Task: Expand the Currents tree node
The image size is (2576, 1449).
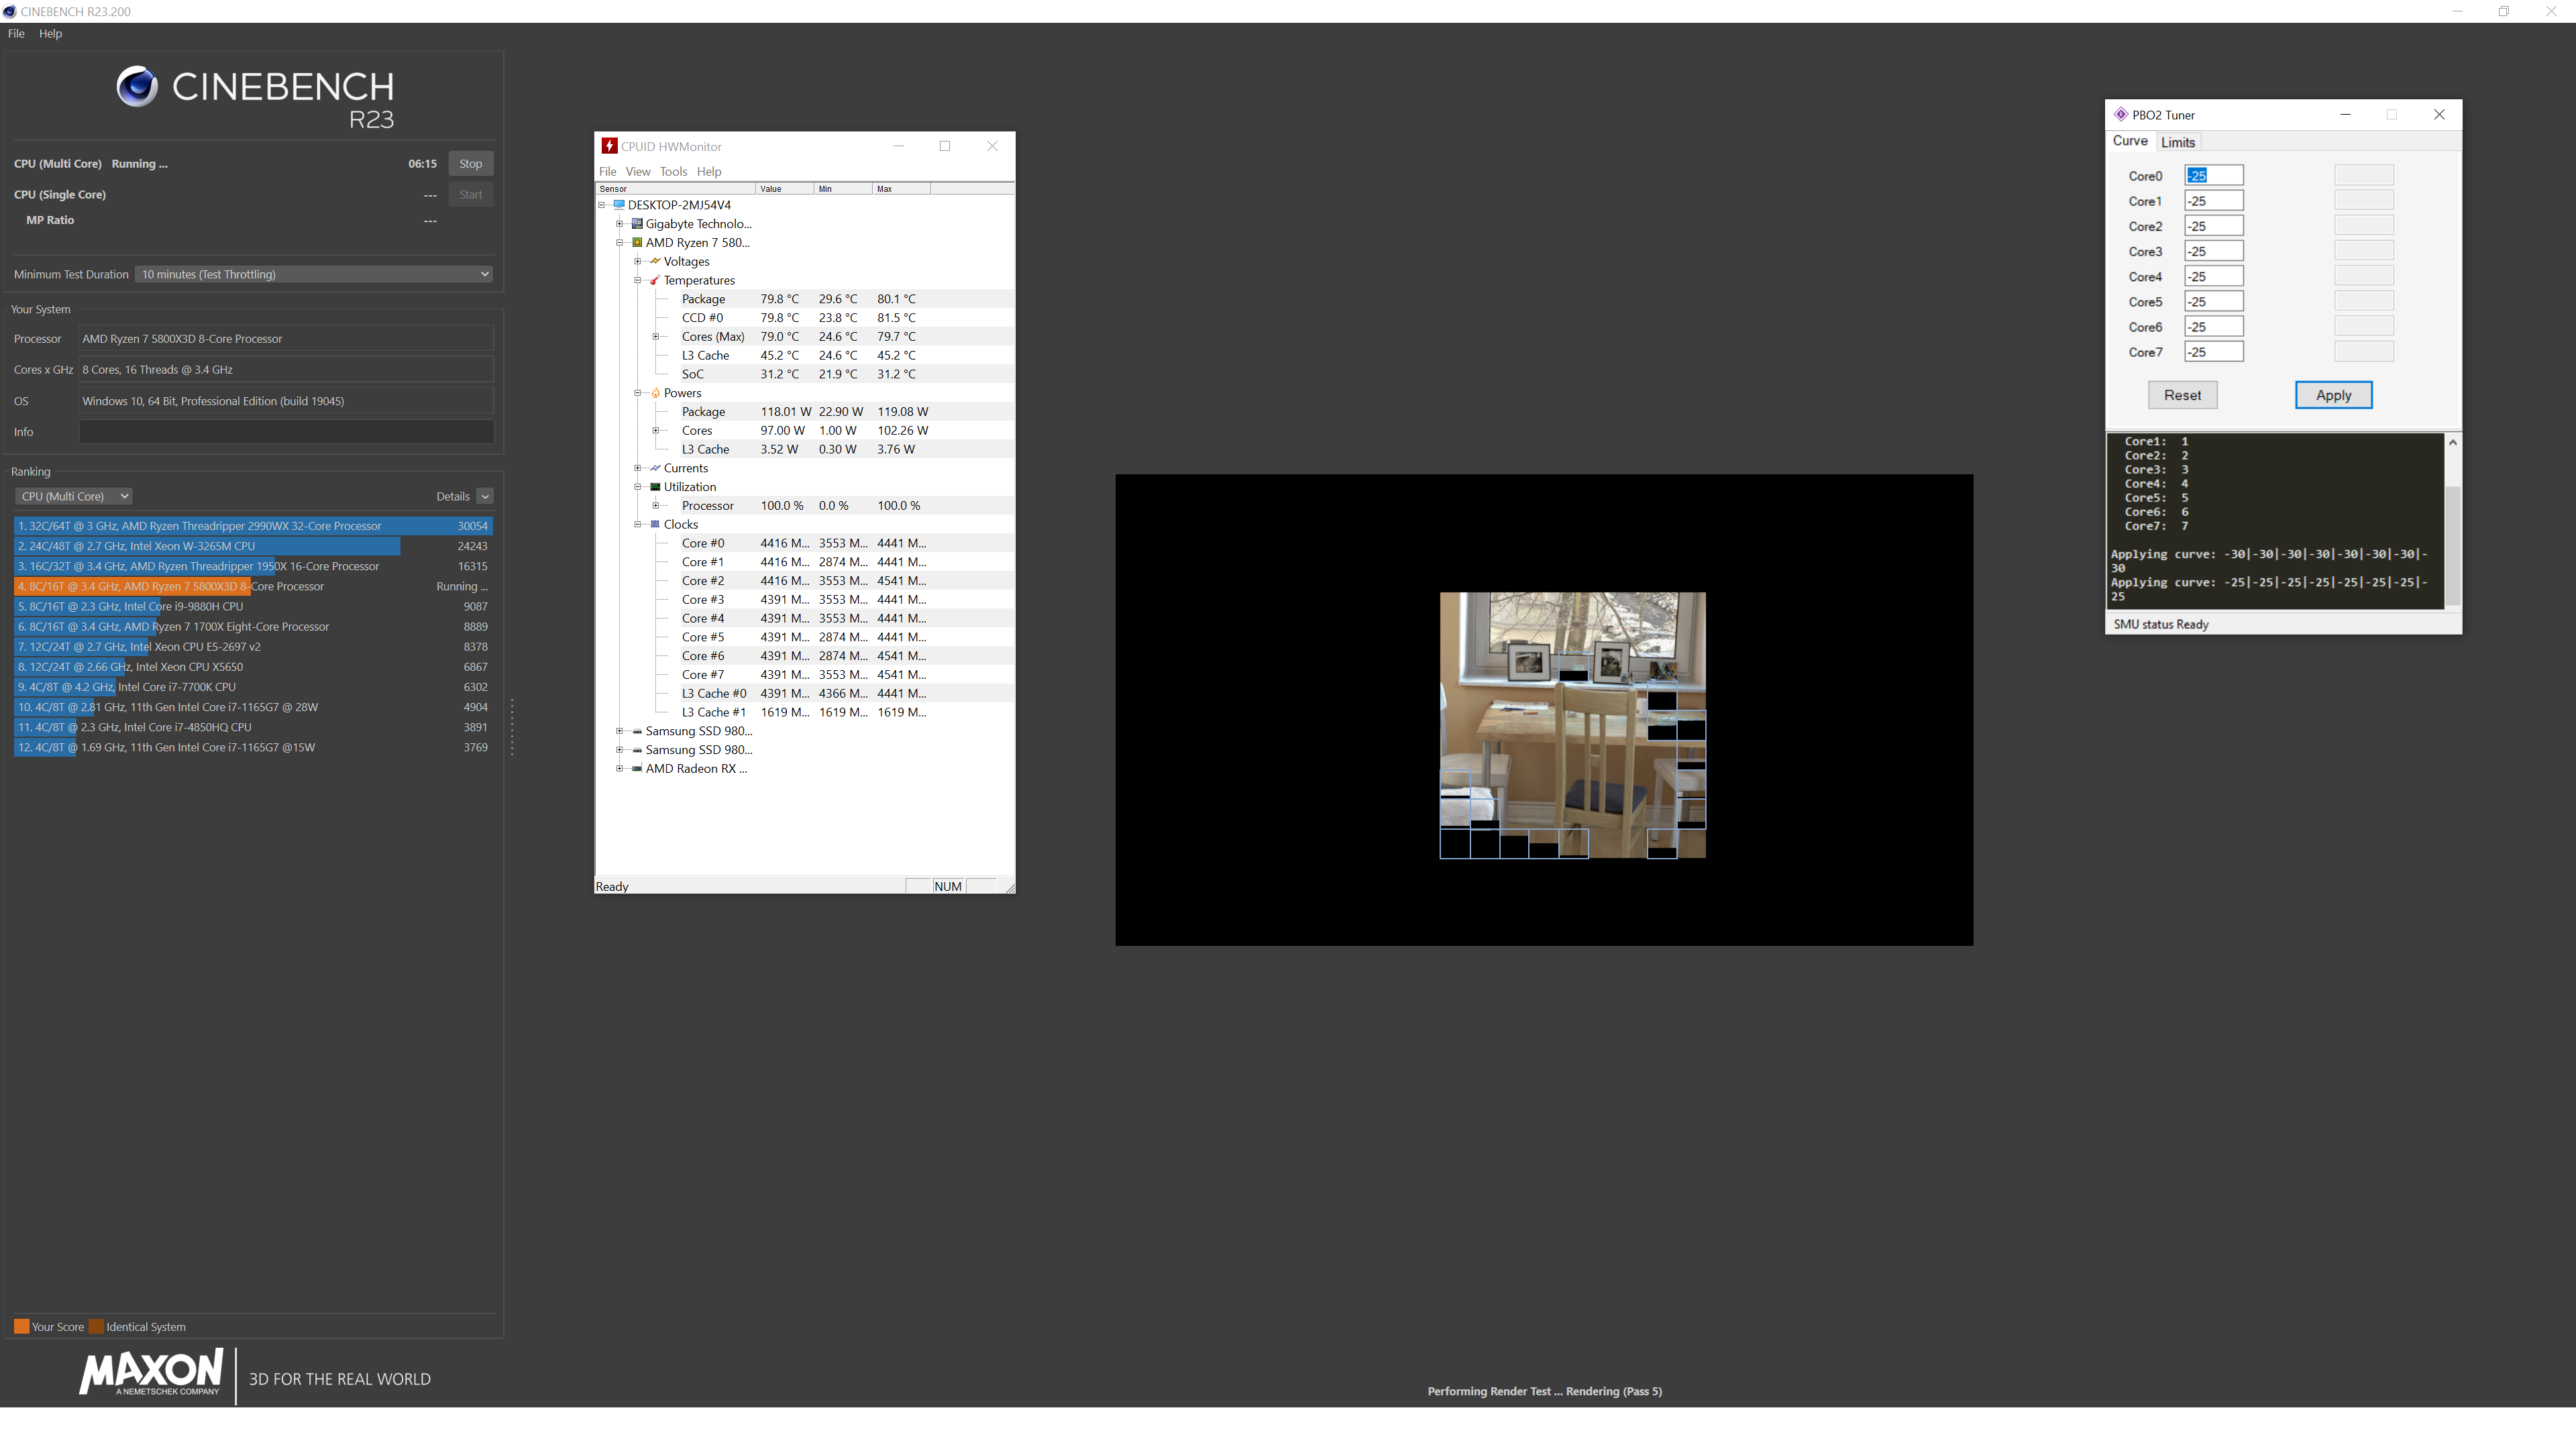Action: pos(638,468)
